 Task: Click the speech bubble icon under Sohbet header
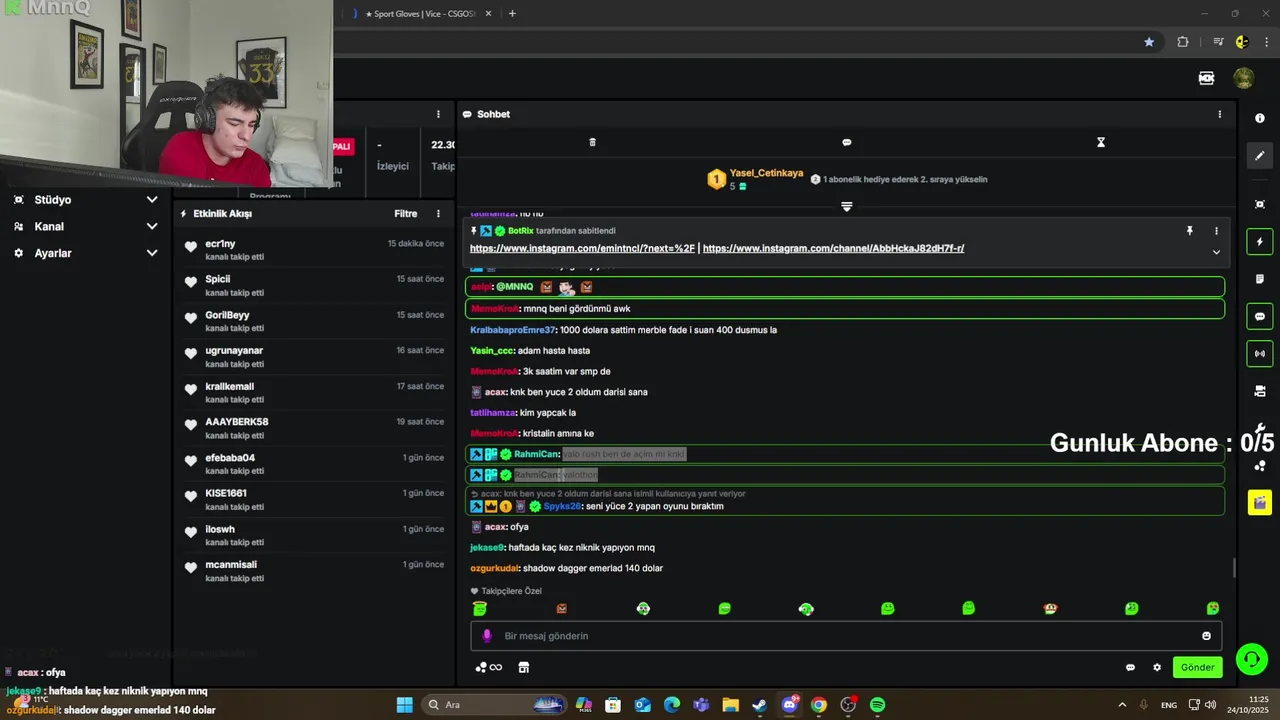[x=846, y=142]
